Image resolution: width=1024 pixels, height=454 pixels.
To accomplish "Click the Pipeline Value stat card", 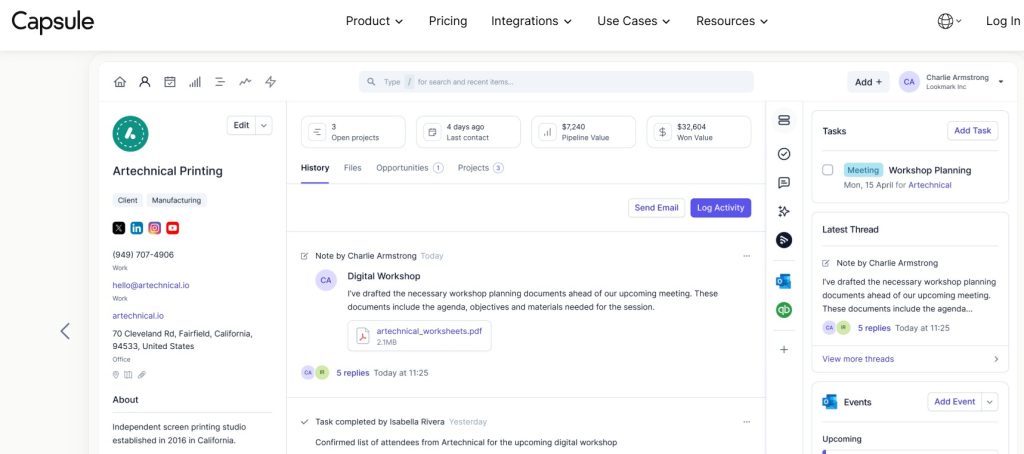I will (583, 132).
